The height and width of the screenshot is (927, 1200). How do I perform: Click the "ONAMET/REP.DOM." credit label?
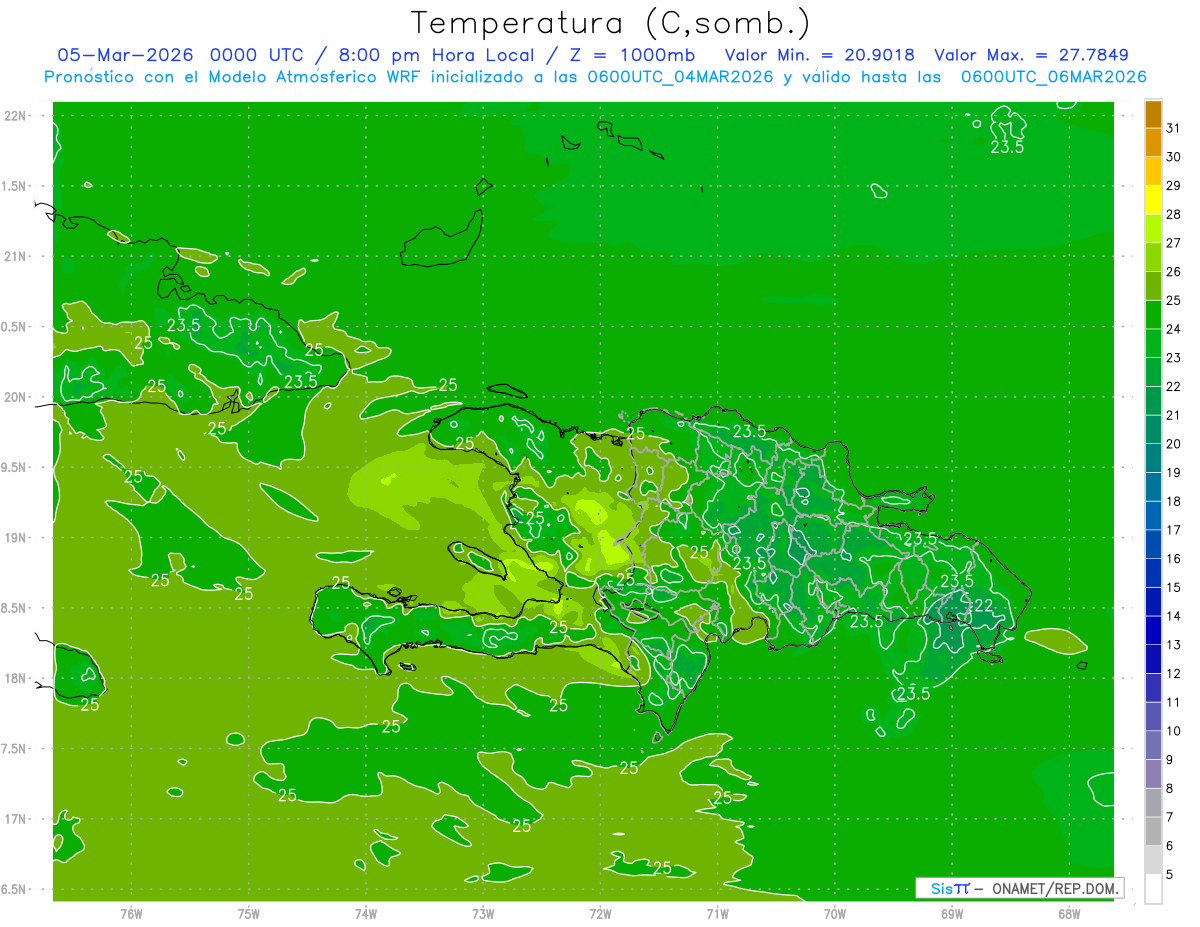[1056, 888]
